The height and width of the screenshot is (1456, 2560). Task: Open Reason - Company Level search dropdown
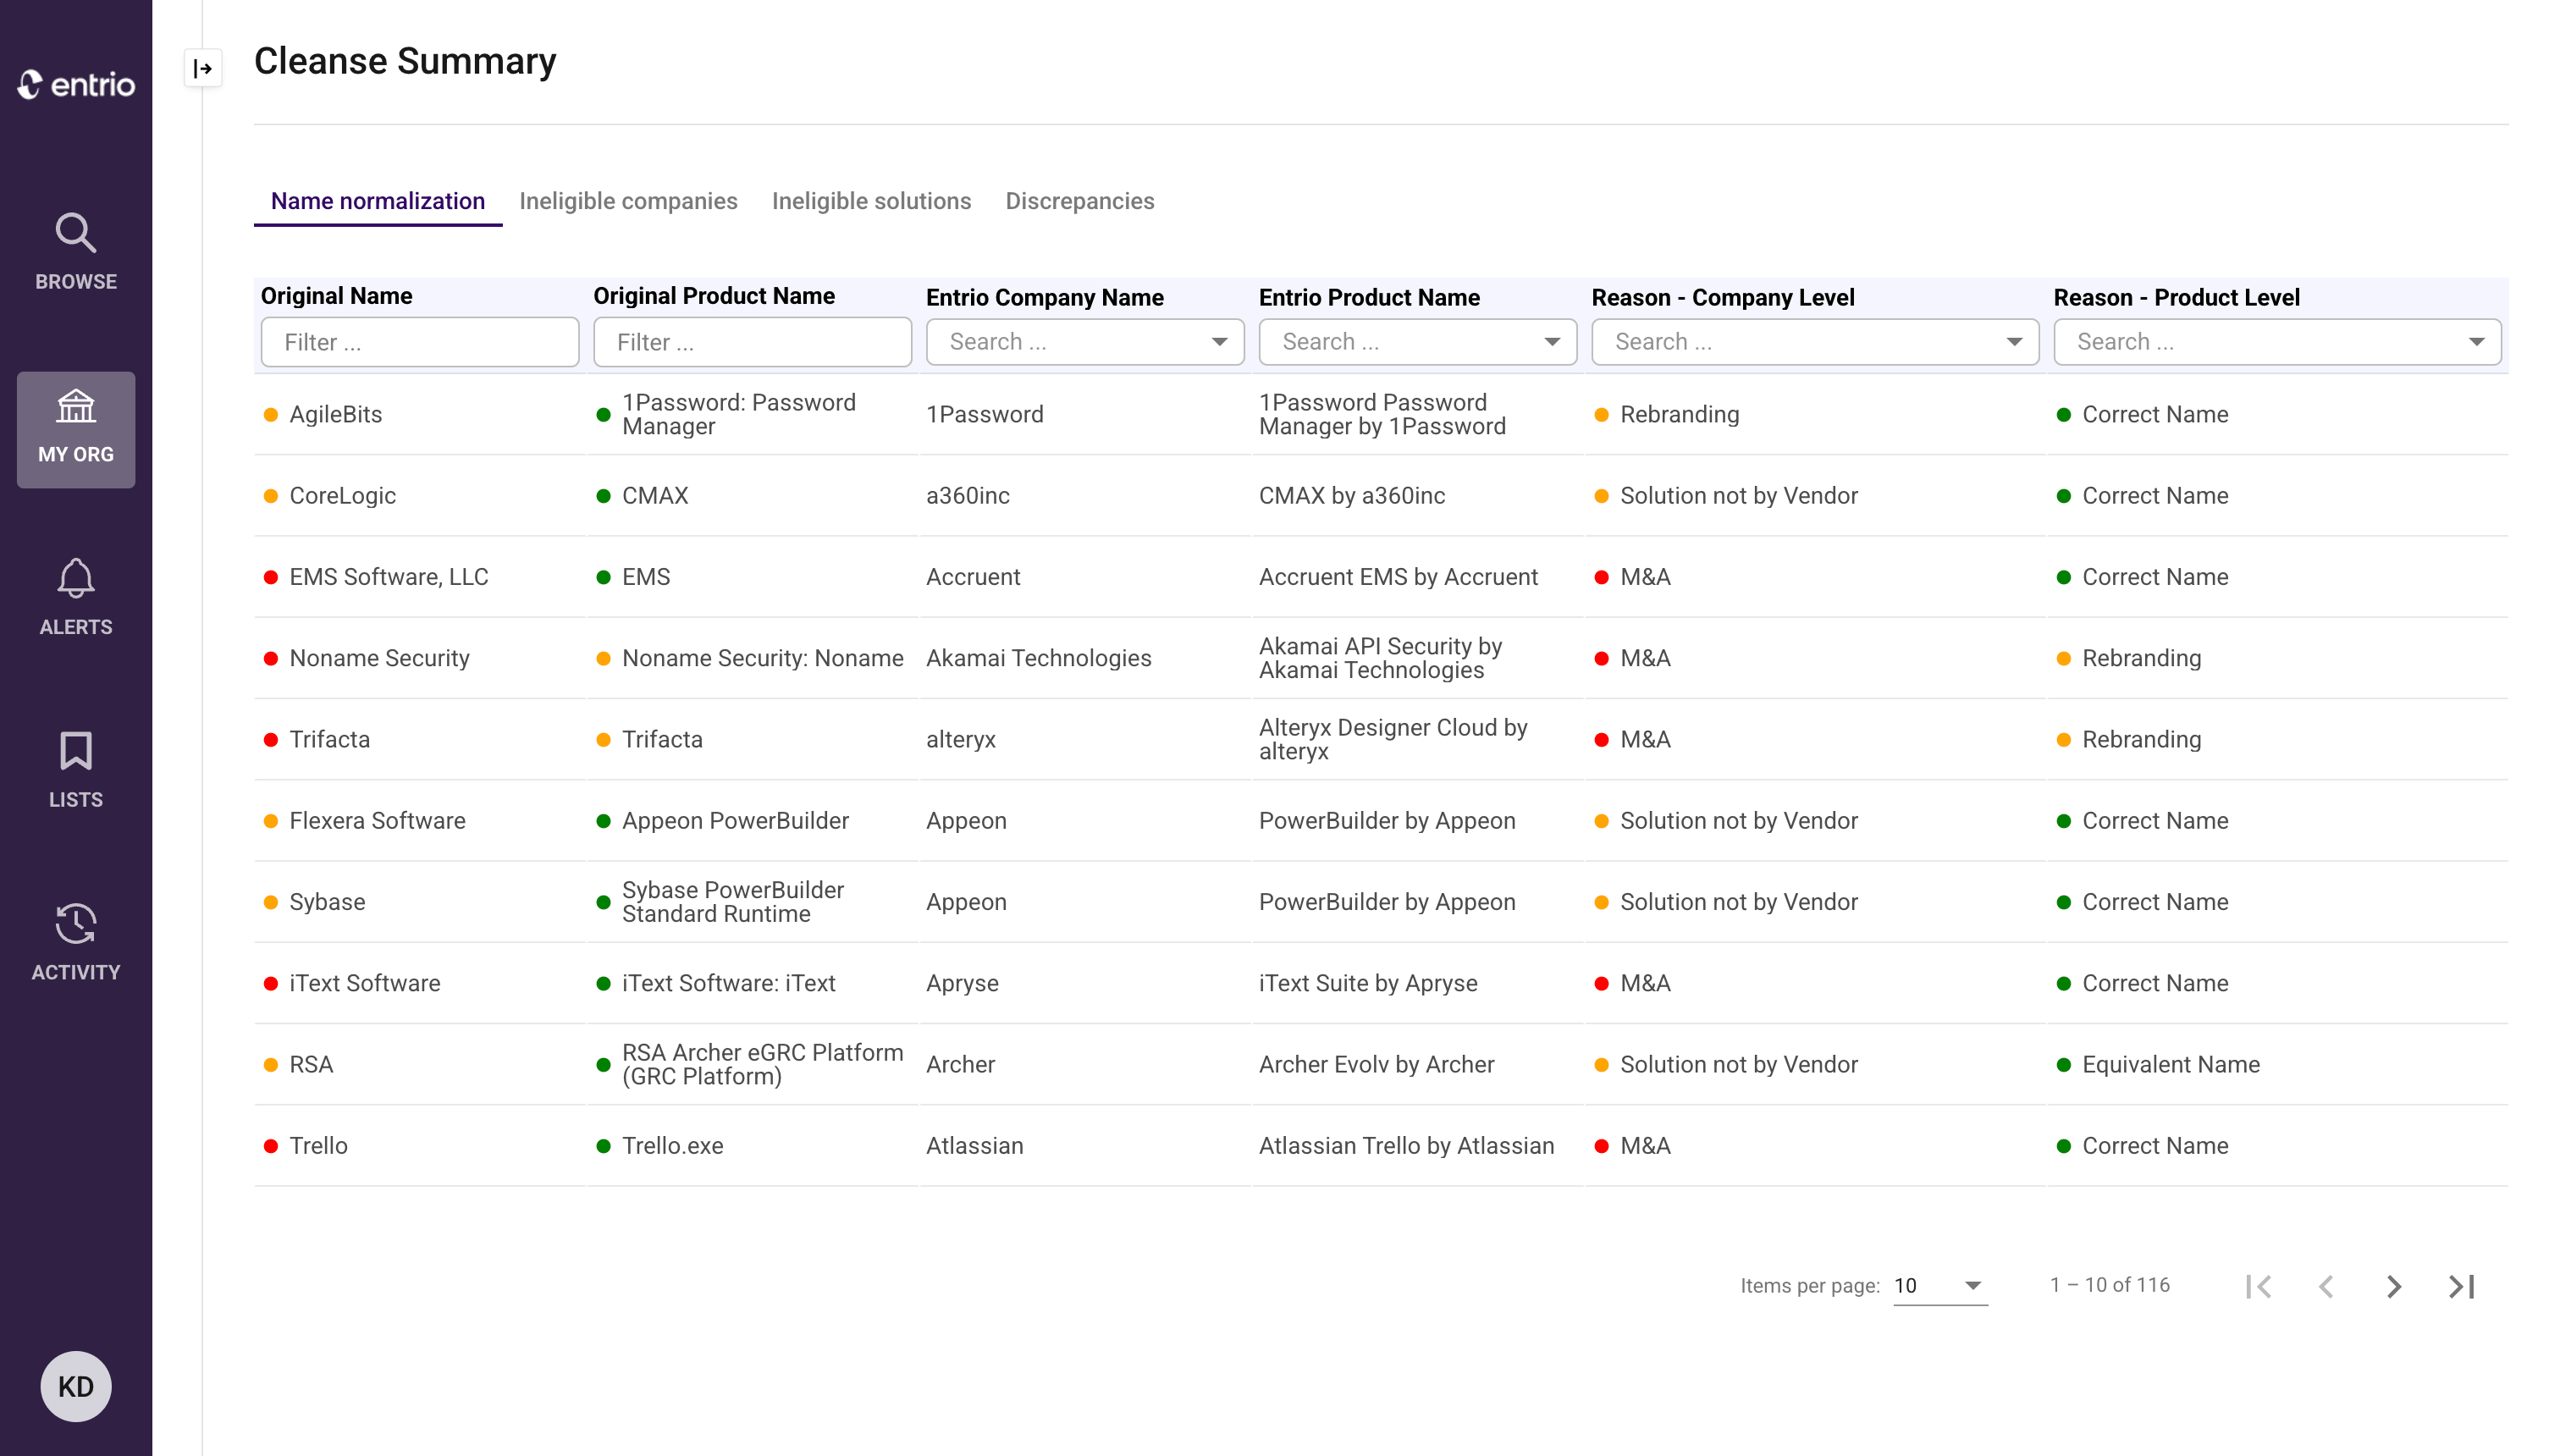[1815, 342]
